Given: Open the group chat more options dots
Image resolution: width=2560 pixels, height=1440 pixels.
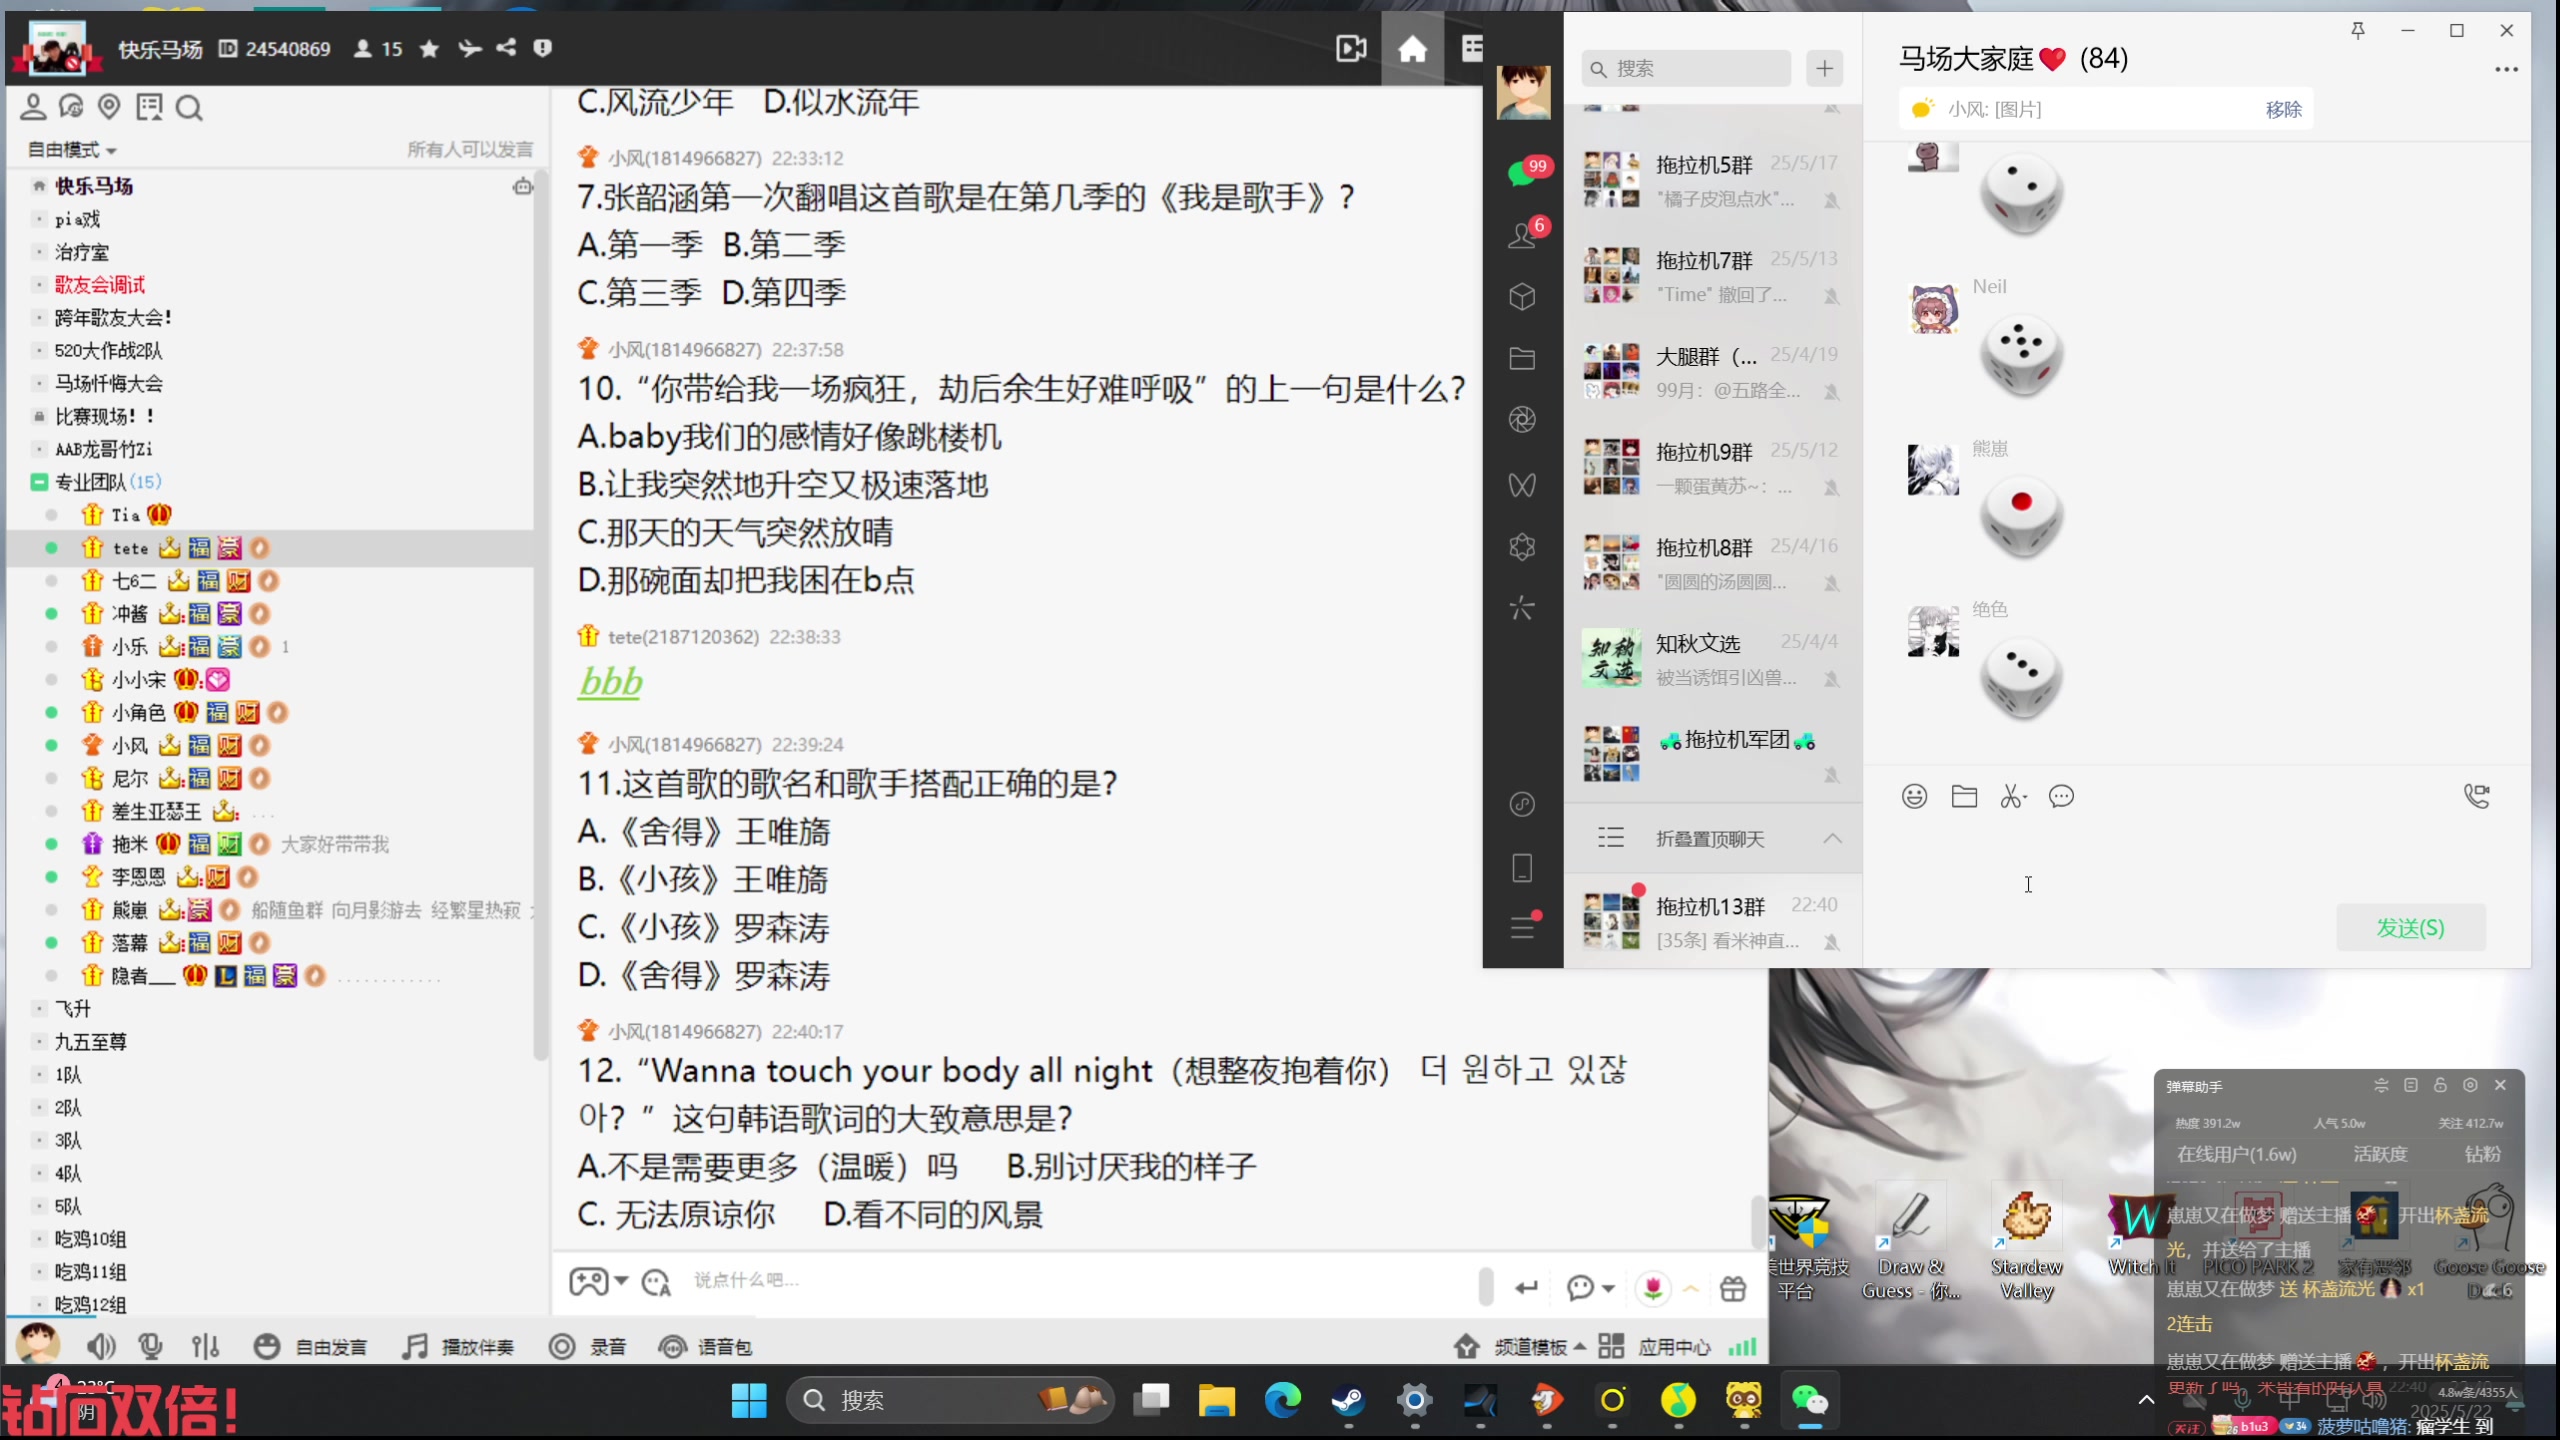Looking at the screenshot, I should pos(2506,70).
